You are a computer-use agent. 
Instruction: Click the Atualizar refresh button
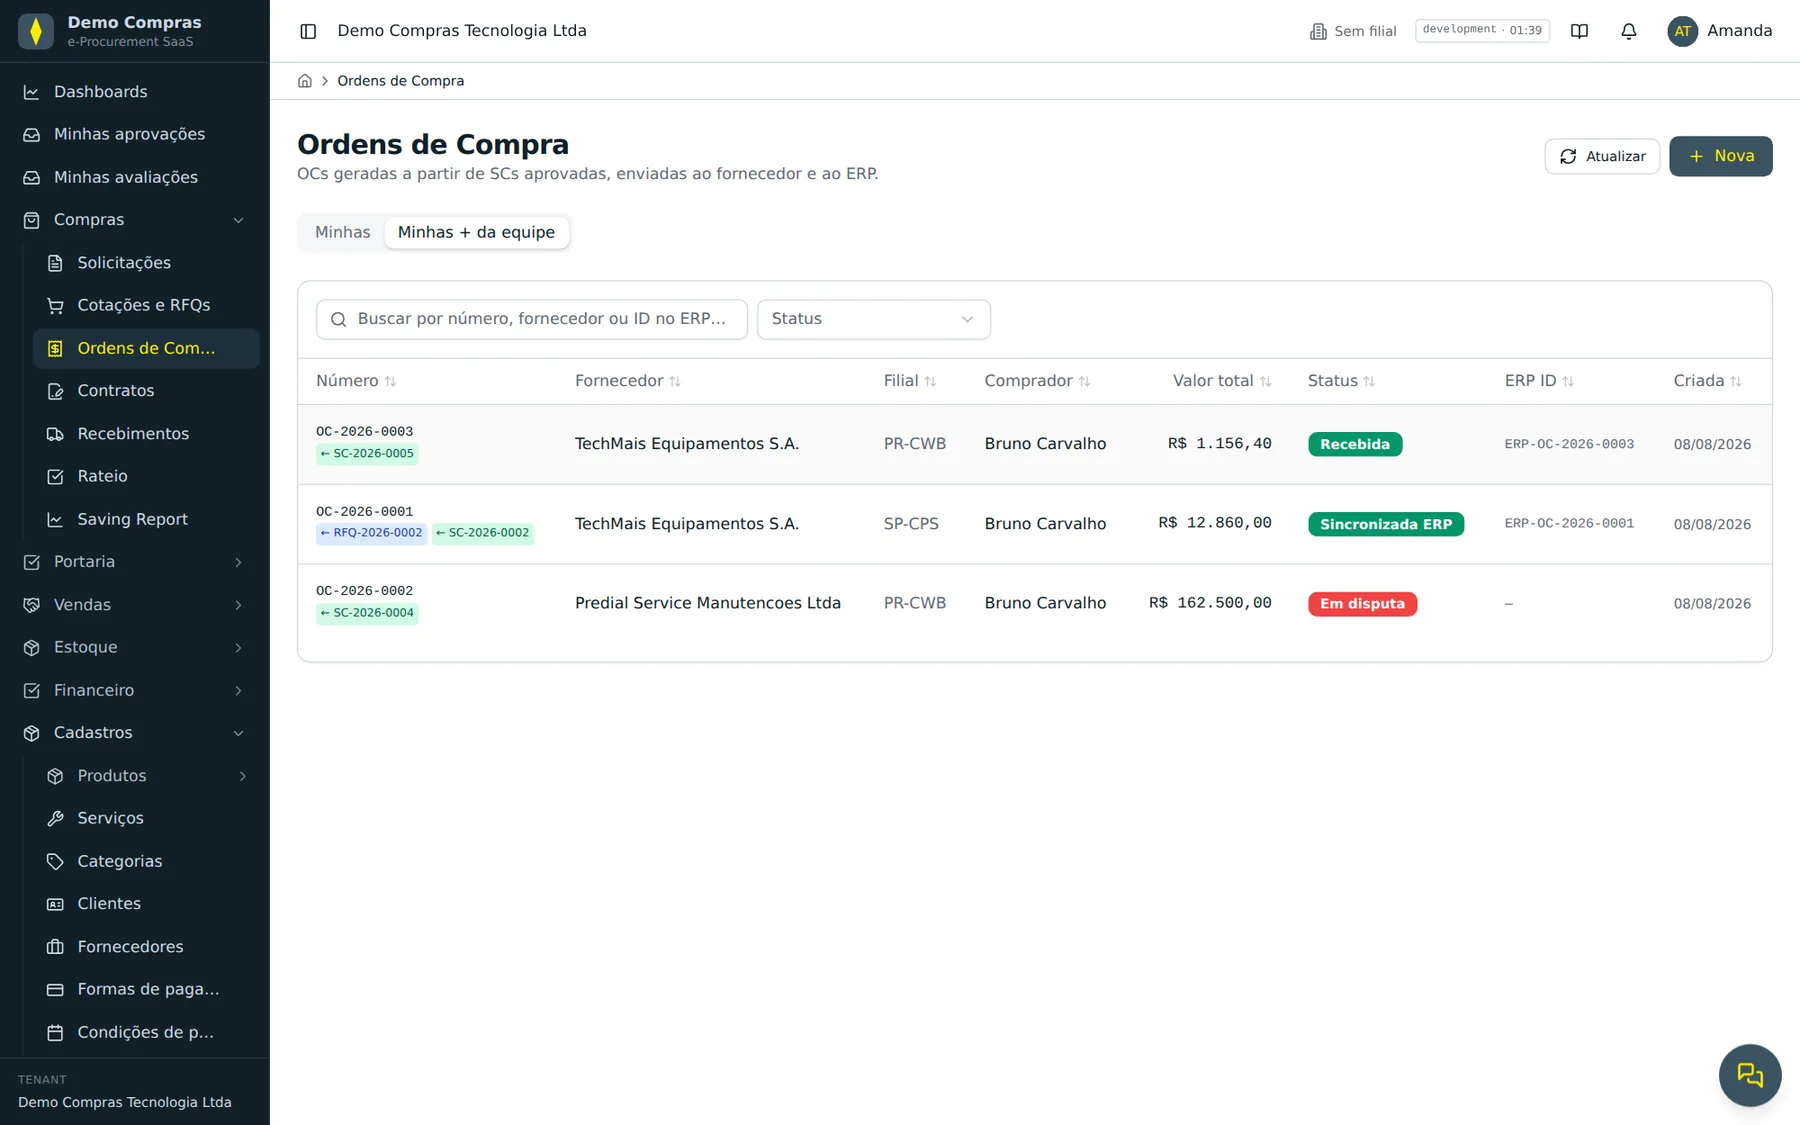pos(1602,156)
